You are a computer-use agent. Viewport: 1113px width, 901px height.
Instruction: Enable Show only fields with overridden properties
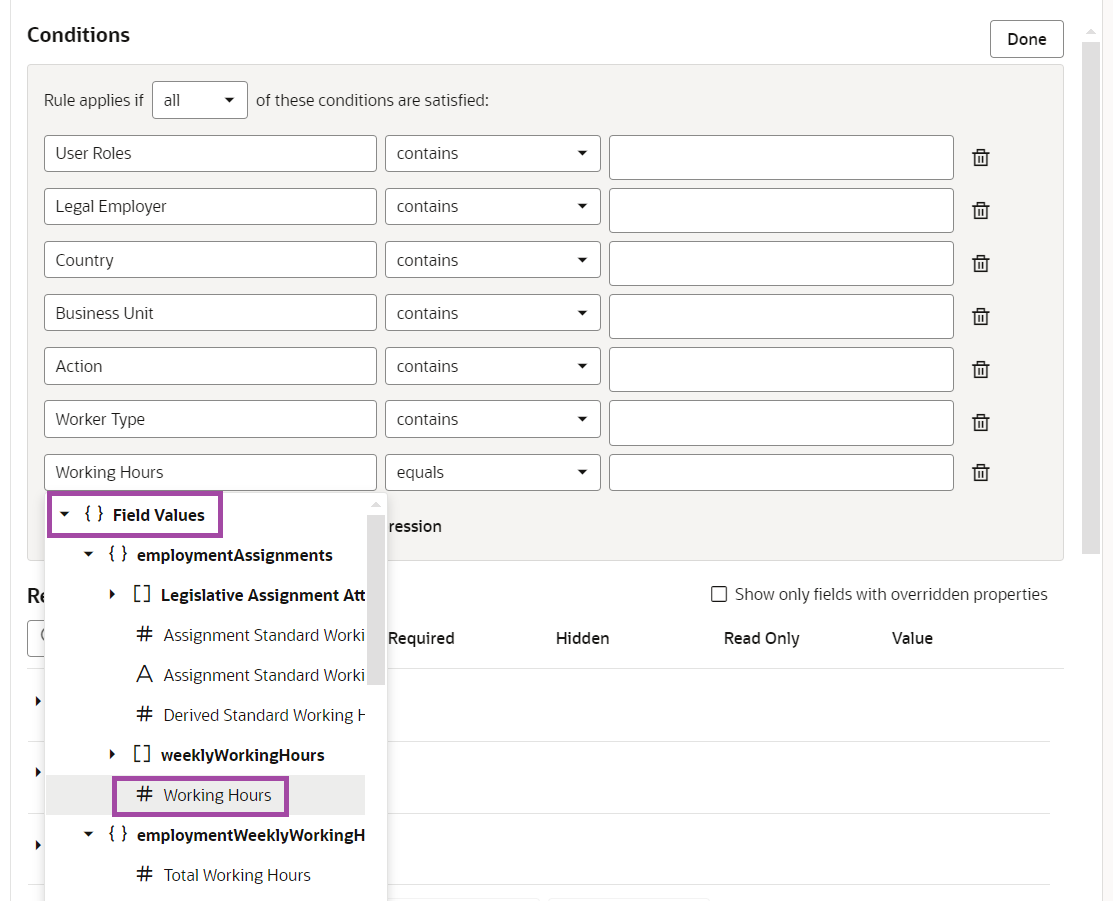[x=718, y=594]
